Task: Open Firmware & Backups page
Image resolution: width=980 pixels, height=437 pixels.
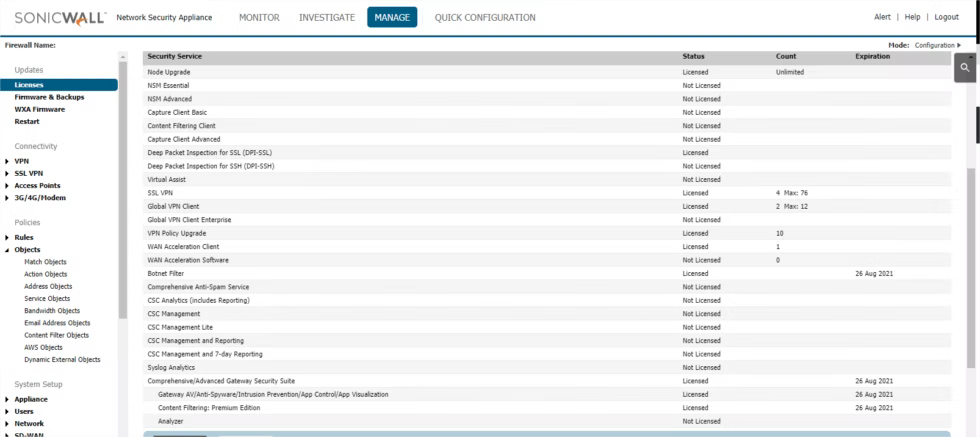Action: pyautogui.click(x=49, y=97)
